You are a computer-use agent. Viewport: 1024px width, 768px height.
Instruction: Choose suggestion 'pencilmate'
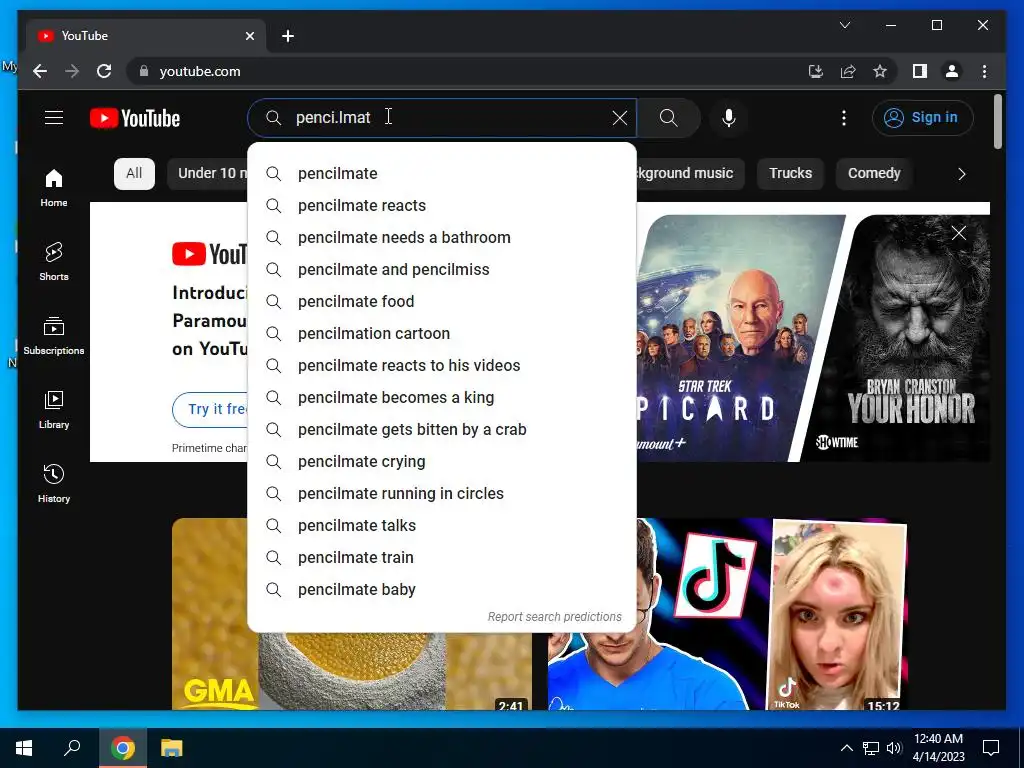click(x=442, y=173)
